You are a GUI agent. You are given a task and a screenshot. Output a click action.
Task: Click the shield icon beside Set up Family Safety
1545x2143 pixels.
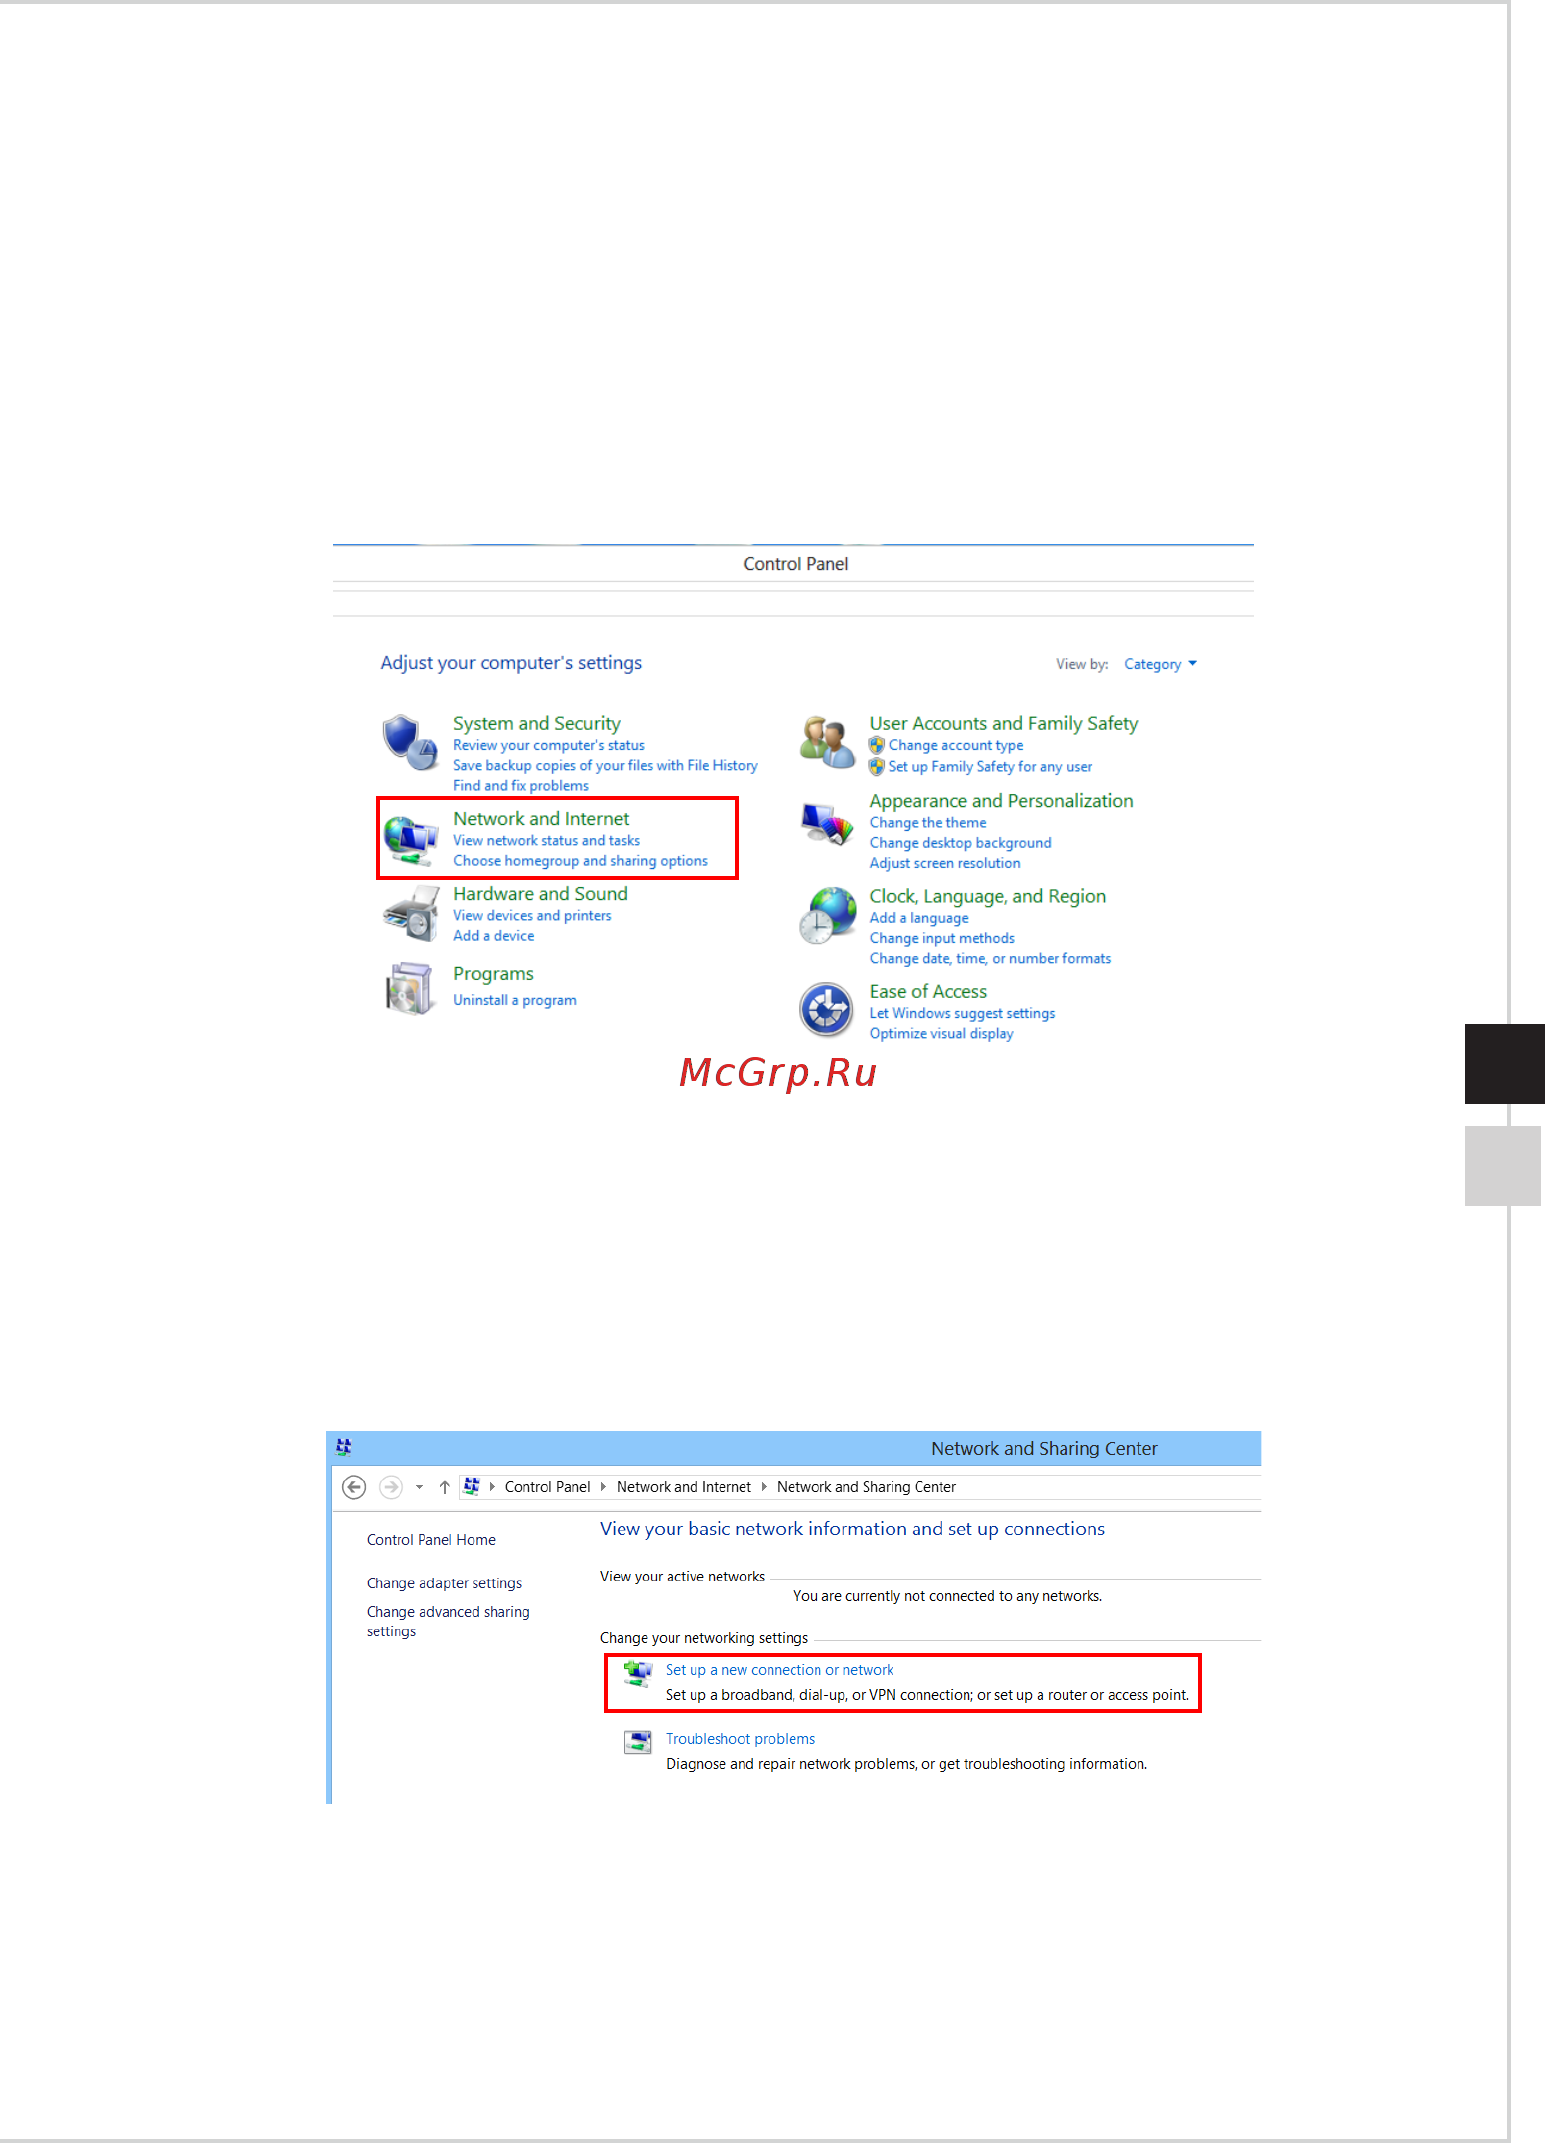877,767
